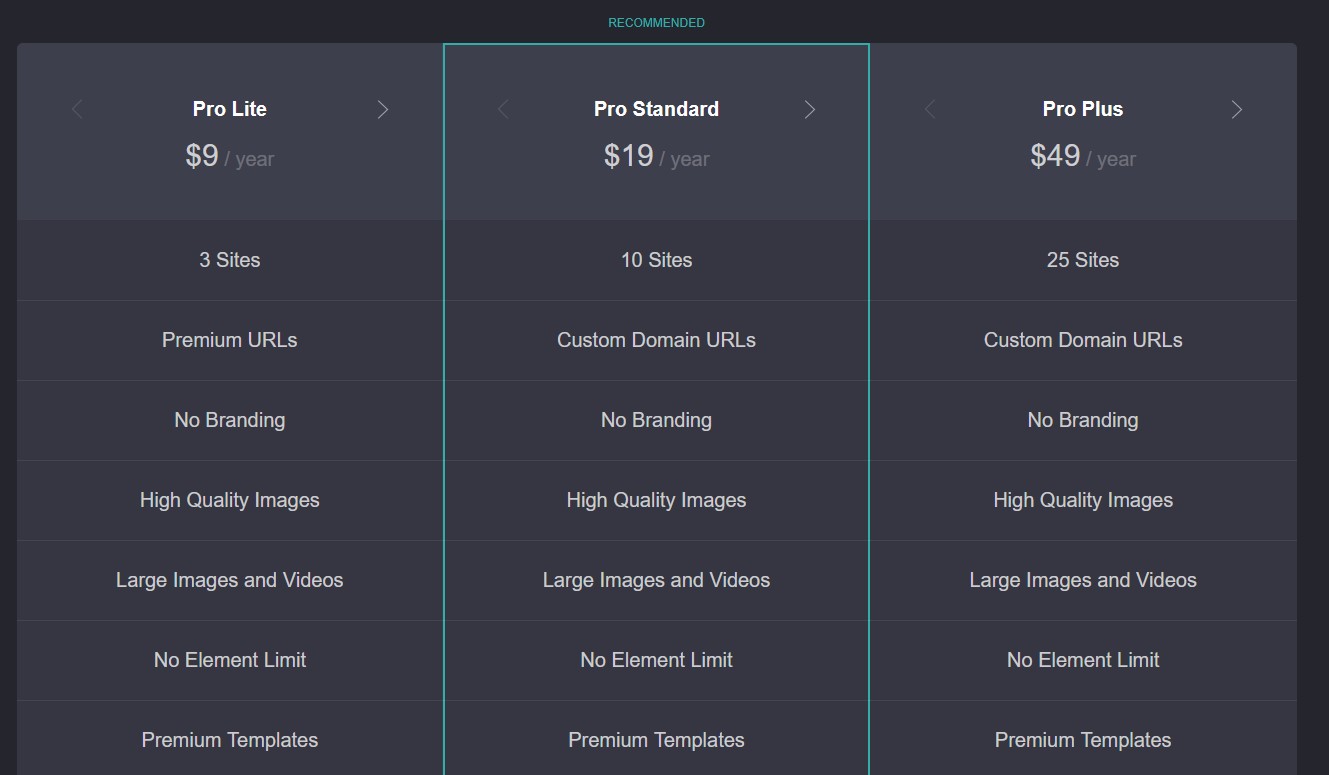This screenshot has height=775, width=1329.
Task: Click the 10 Sites feature
Action: tap(656, 260)
